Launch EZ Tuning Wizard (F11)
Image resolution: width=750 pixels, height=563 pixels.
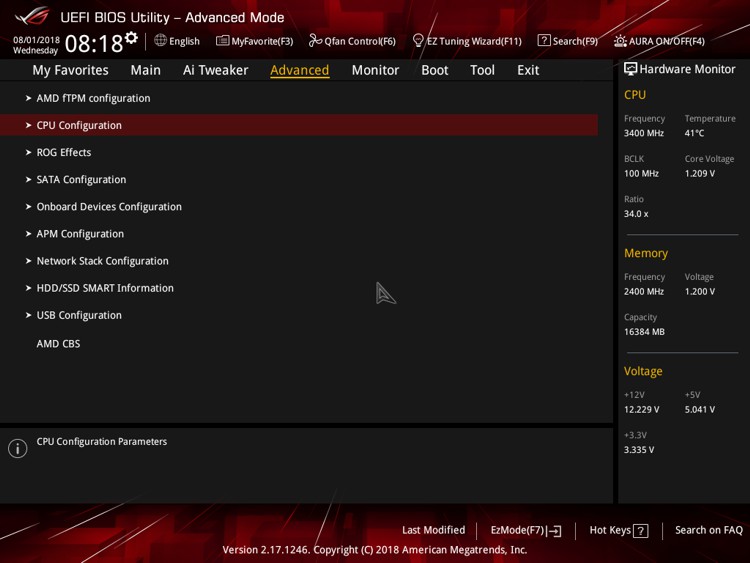pyautogui.click(x=467, y=41)
